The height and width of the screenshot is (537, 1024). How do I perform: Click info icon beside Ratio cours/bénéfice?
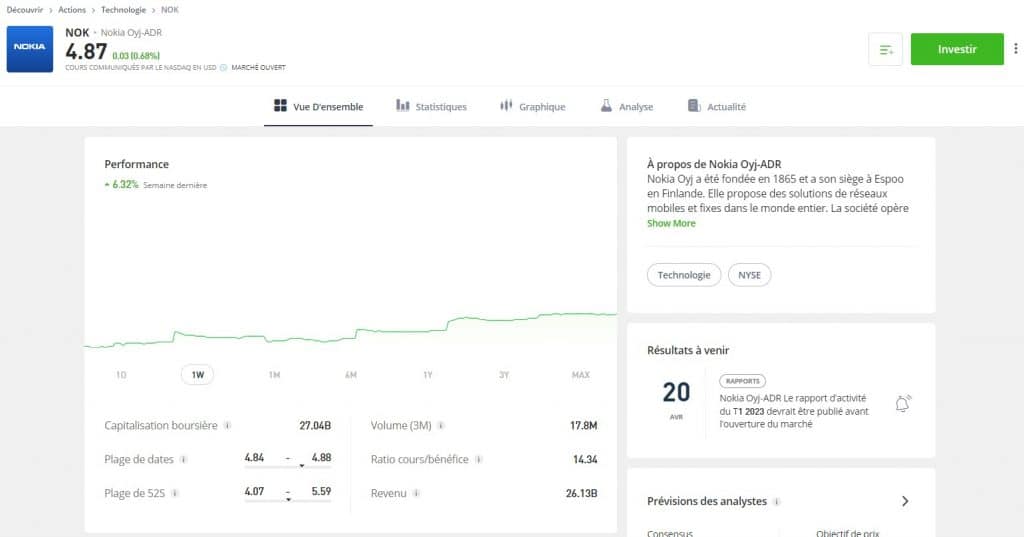(x=479, y=459)
